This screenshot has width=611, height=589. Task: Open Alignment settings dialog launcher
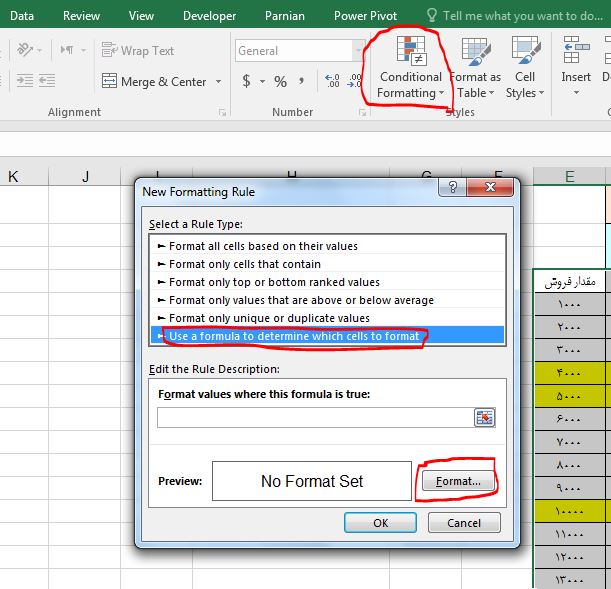(x=222, y=113)
